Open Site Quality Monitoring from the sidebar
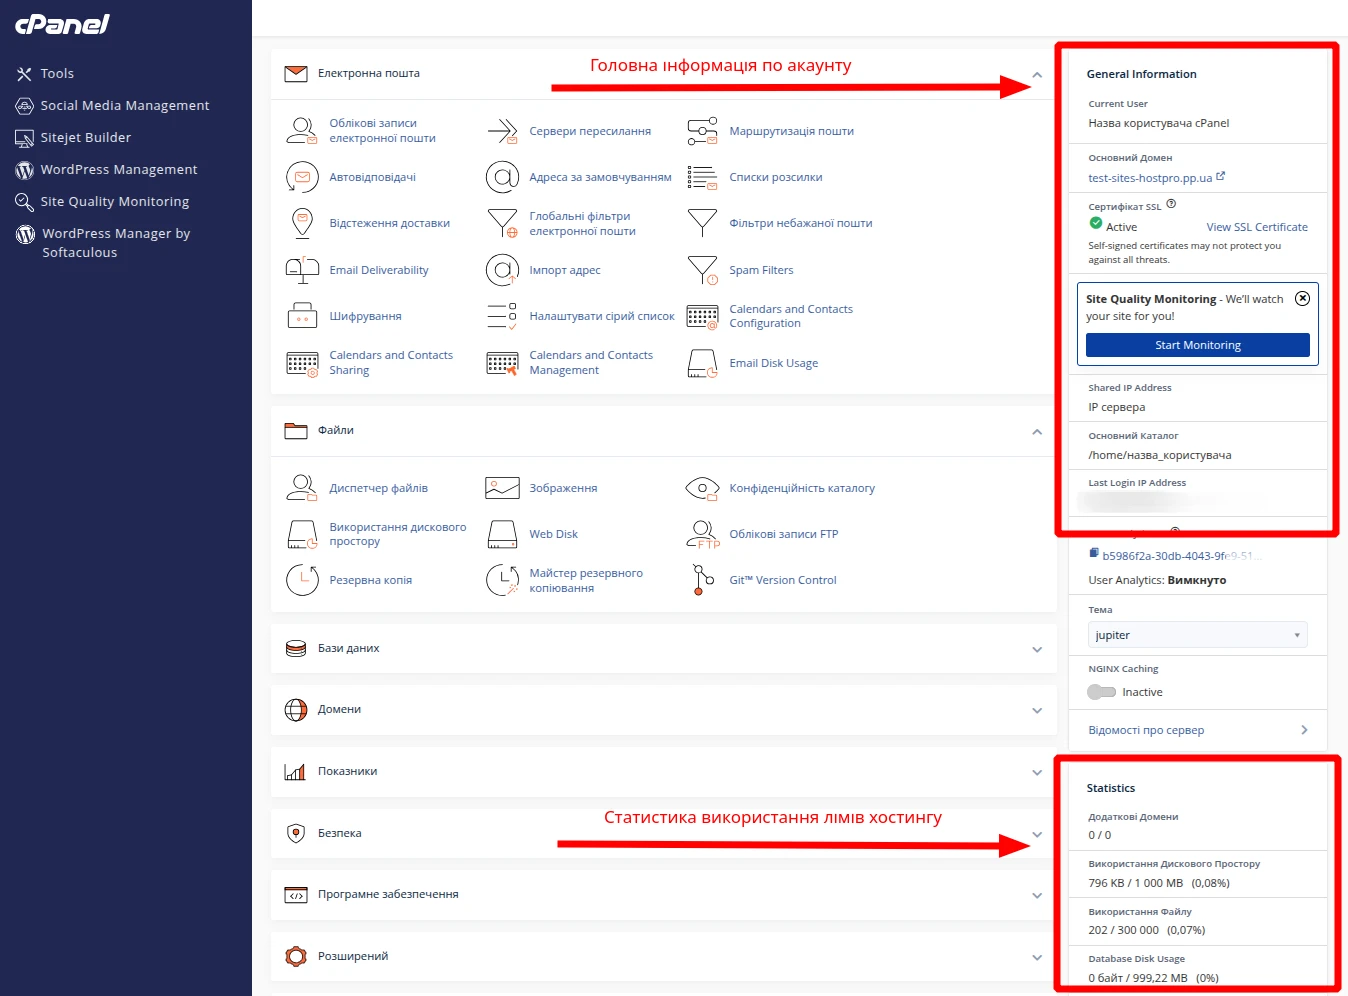This screenshot has height=996, width=1348. click(x=114, y=201)
